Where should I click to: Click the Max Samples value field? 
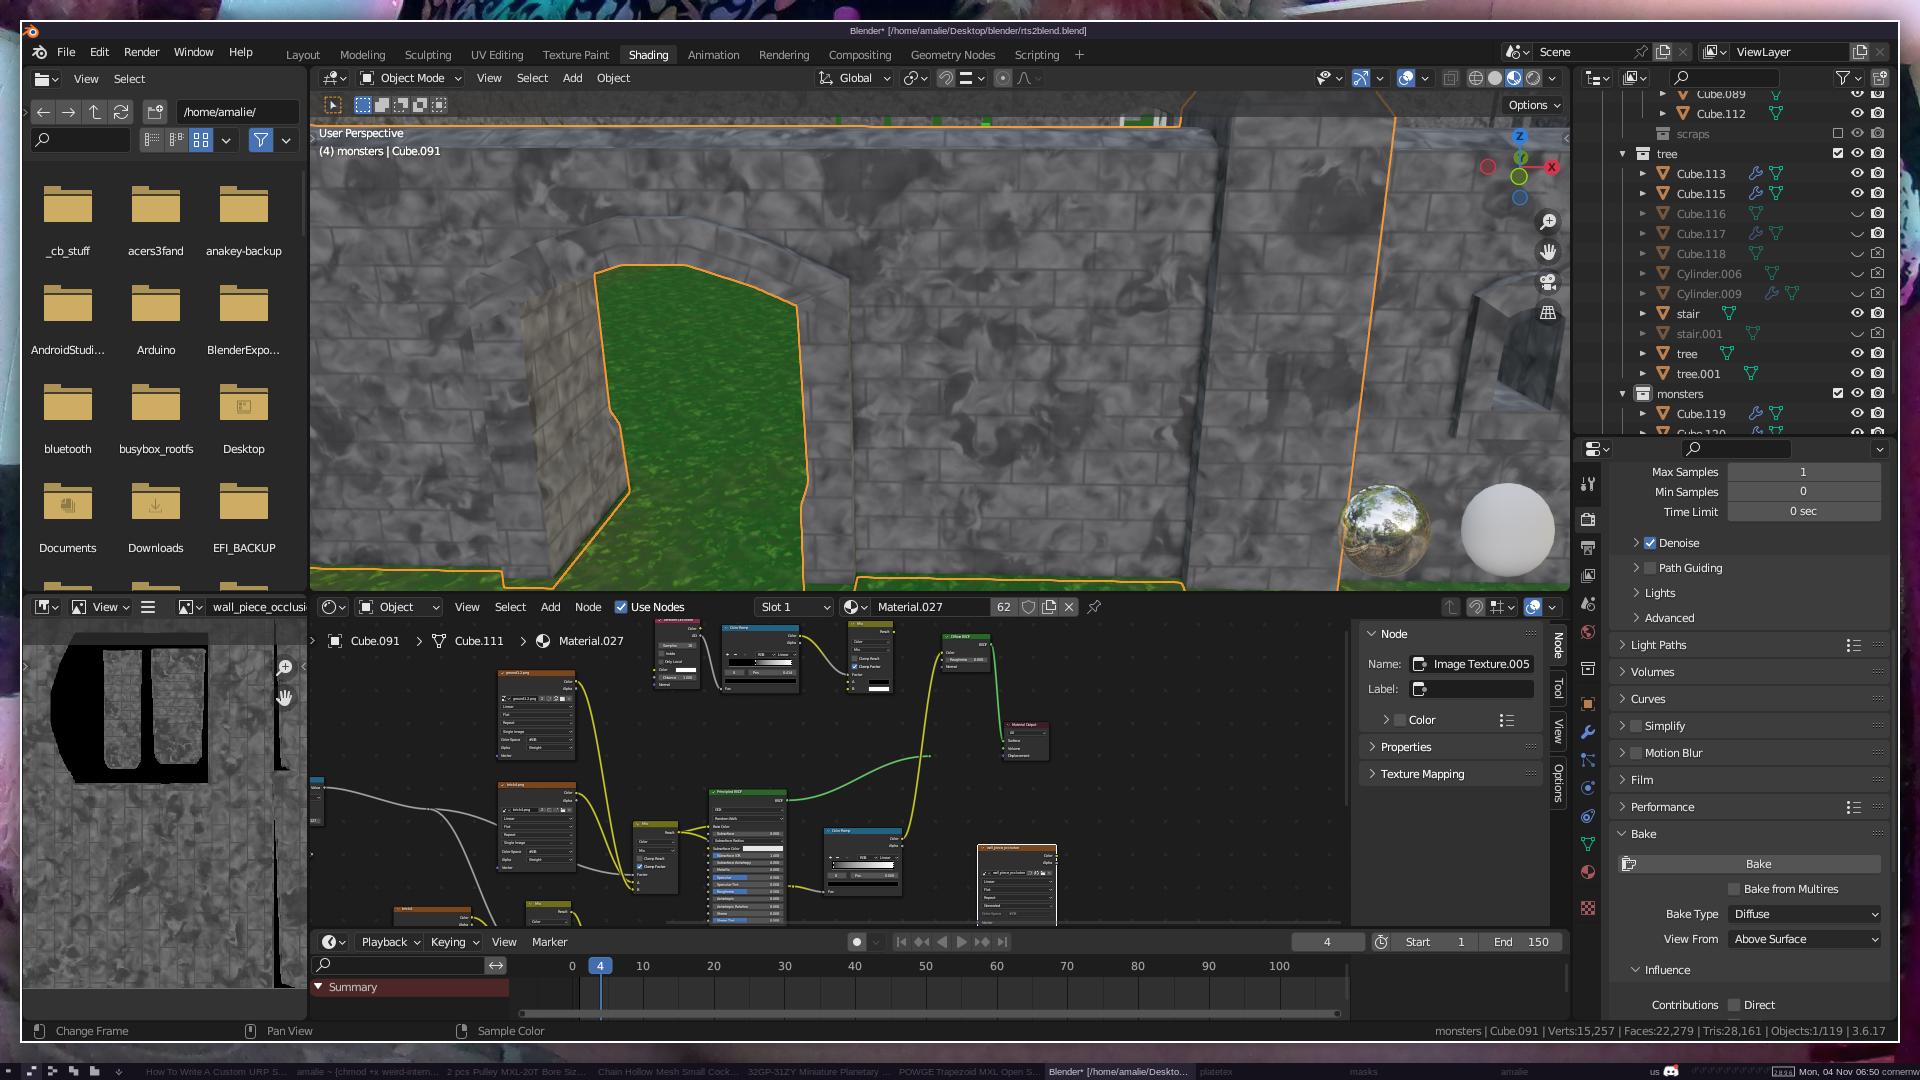pos(1802,472)
